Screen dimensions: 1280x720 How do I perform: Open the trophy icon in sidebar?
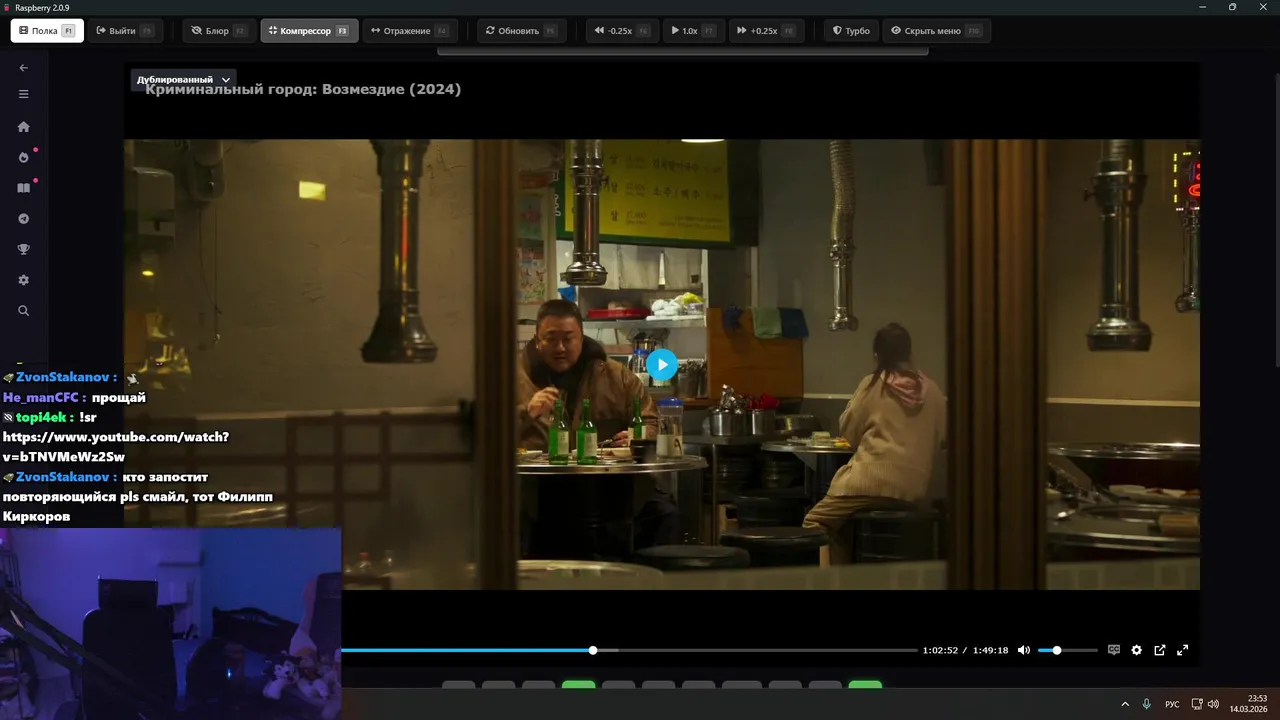24,250
